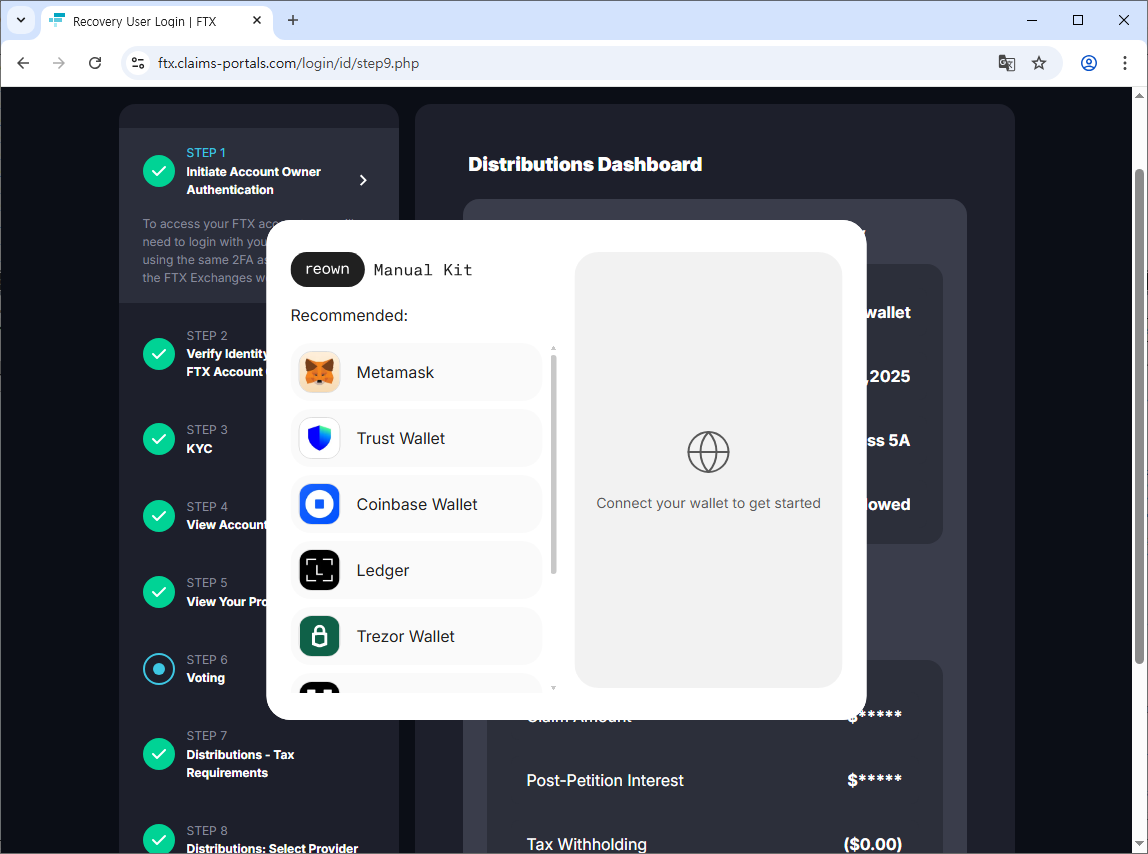Click the Distributions Dashboard heading
This screenshot has width=1148, height=854.
(585, 164)
